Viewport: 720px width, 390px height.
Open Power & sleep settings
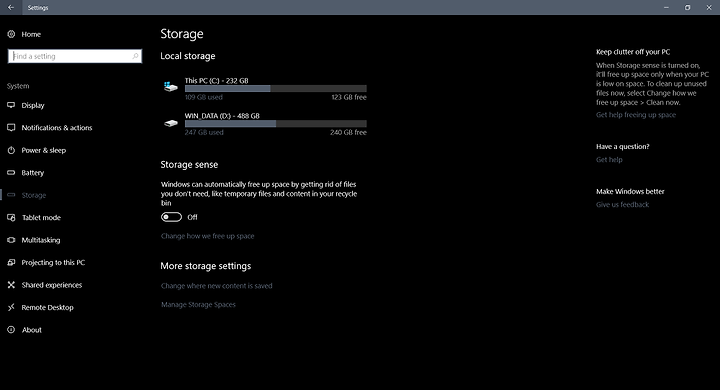[44, 150]
